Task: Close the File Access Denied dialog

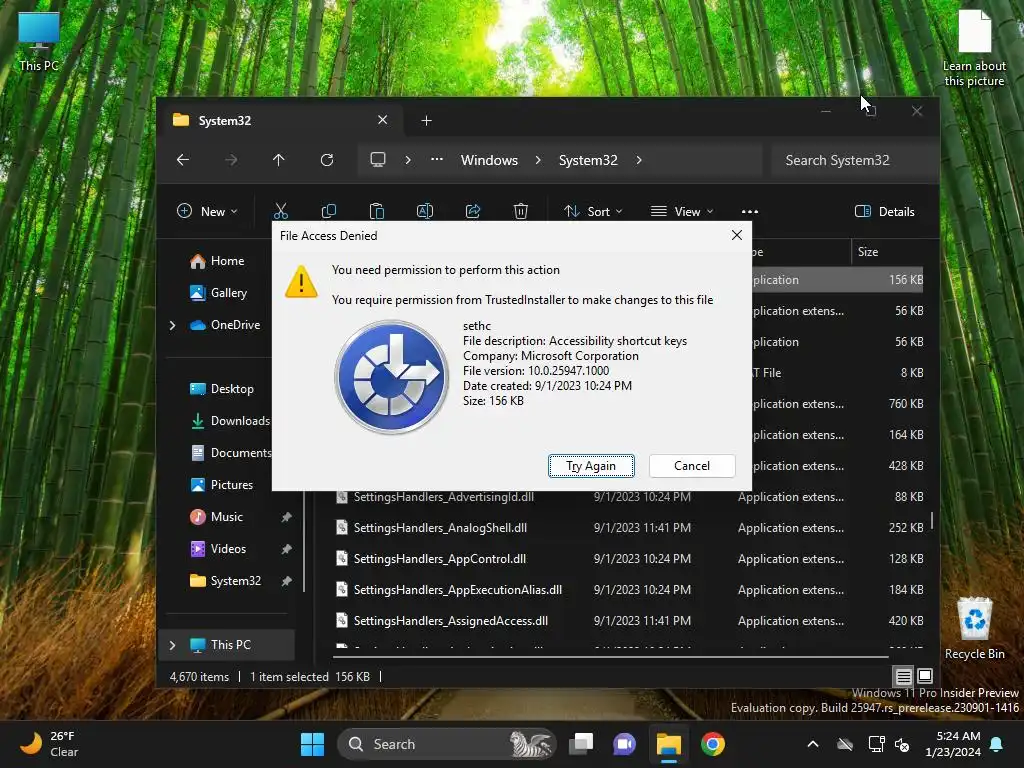Action: tap(737, 235)
